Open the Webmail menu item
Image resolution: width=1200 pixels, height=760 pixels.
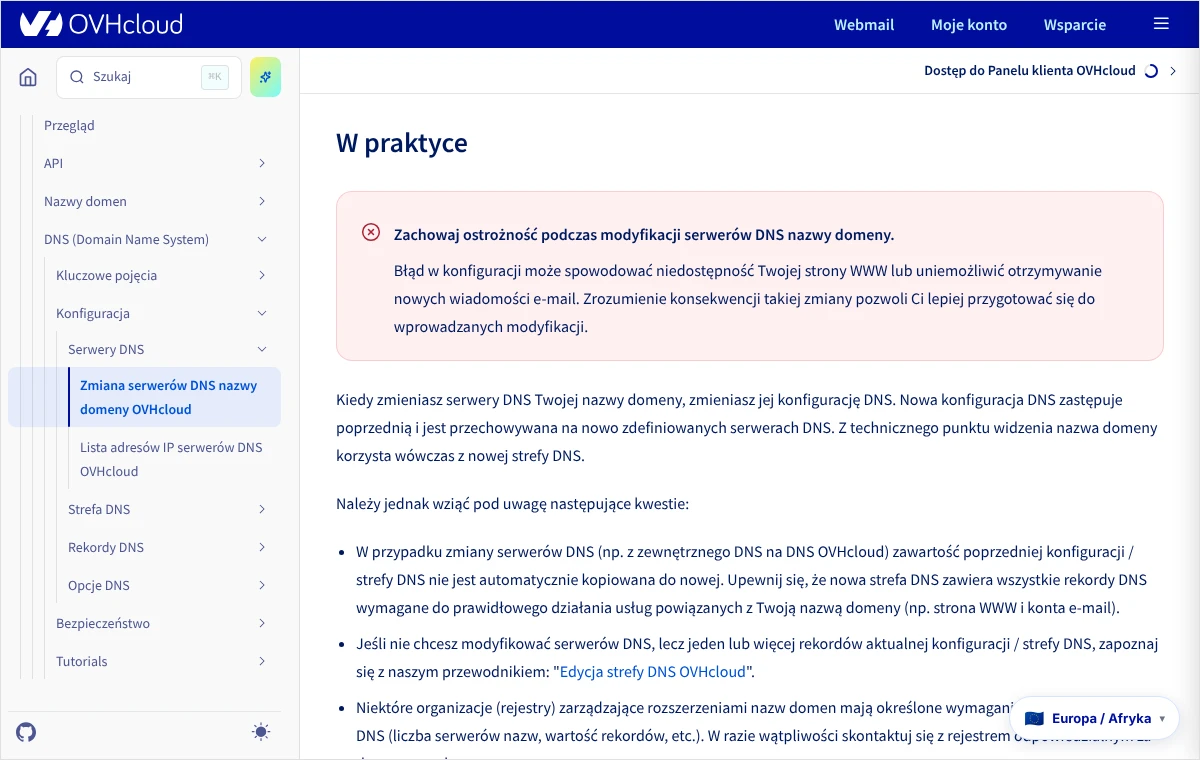tap(864, 24)
